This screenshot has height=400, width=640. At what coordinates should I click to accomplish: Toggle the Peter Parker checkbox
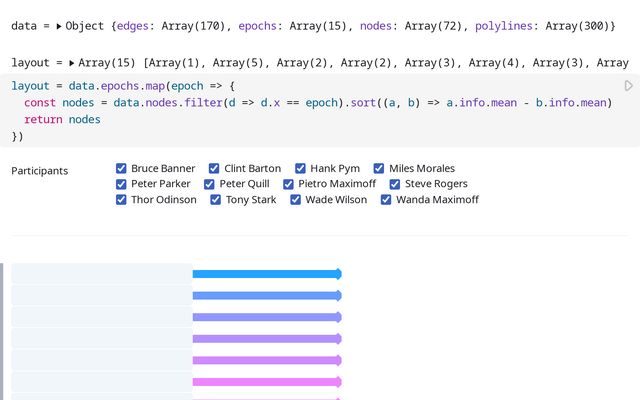[x=121, y=184]
